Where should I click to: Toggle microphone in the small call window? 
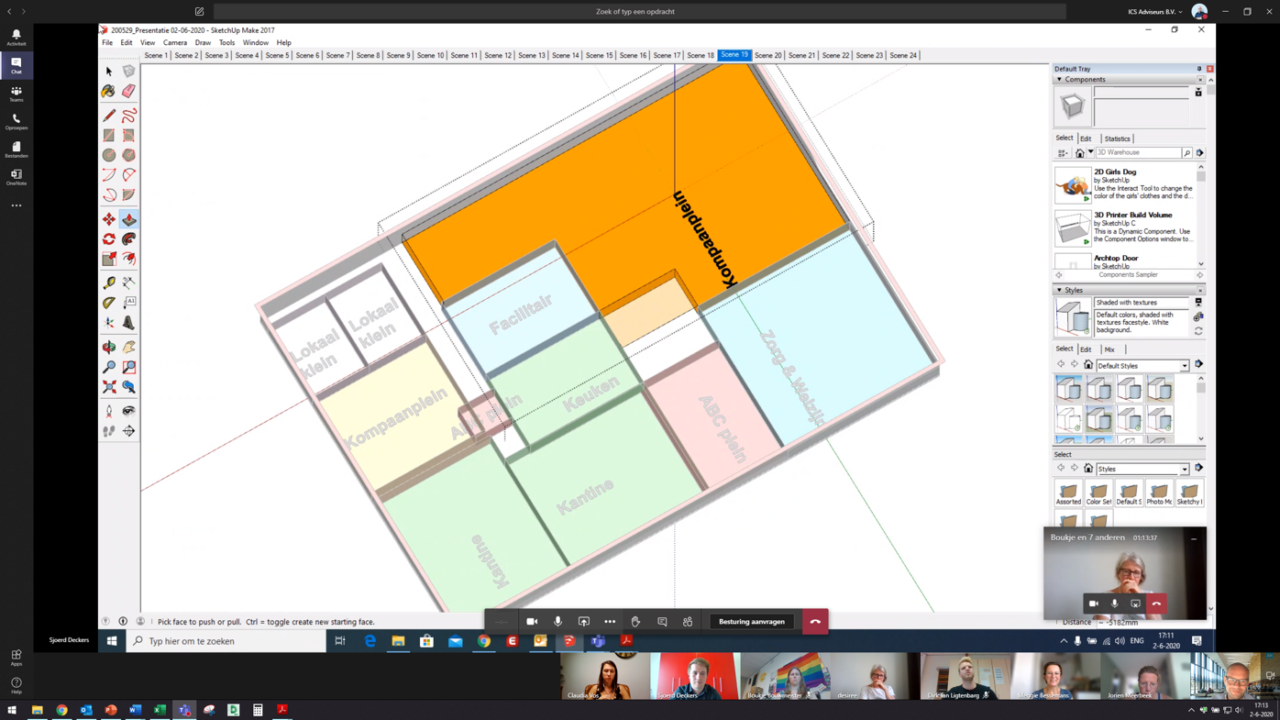pyautogui.click(x=1114, y=604)
